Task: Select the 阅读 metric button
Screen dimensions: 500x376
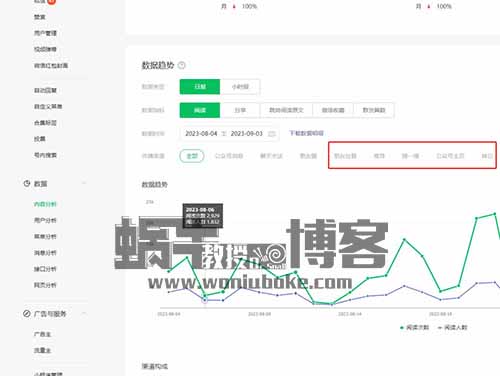Action: click(200, 110)
